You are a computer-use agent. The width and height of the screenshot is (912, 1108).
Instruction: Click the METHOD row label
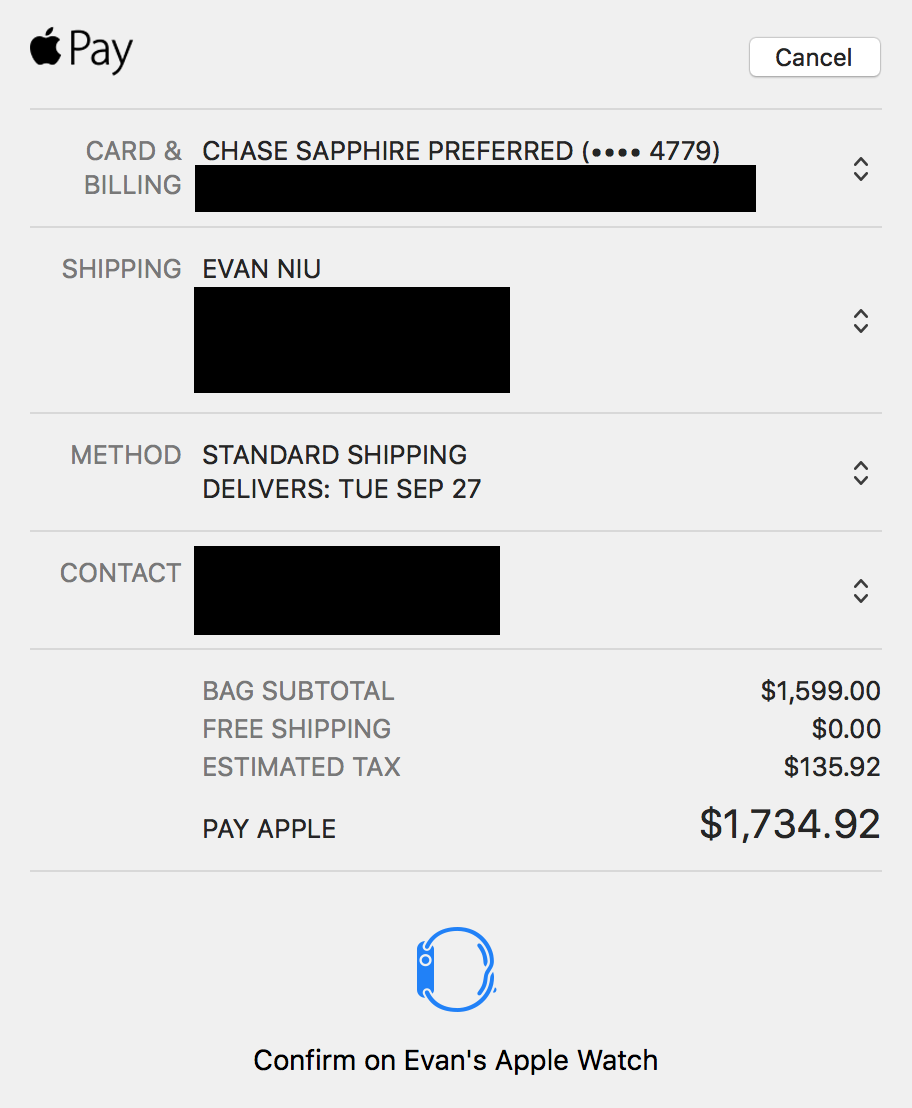126,455
